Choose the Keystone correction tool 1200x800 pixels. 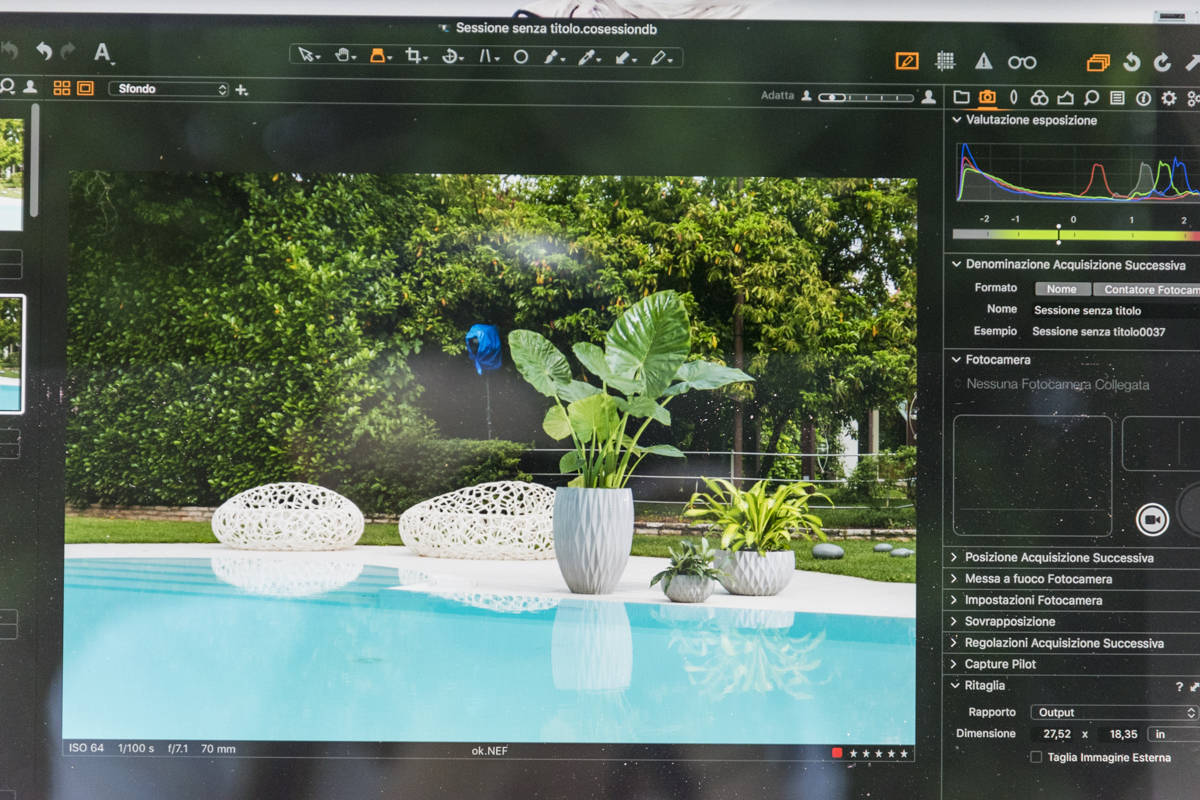click(x=486, y=56)
